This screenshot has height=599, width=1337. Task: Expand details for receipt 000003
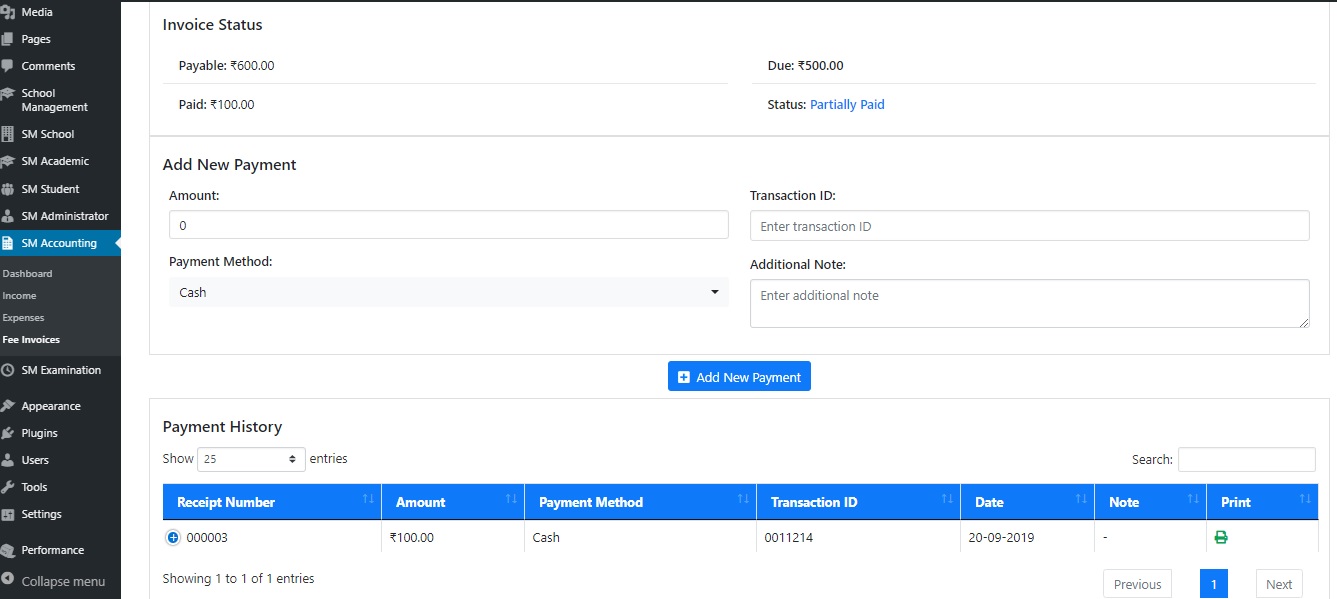coord(173,537)
